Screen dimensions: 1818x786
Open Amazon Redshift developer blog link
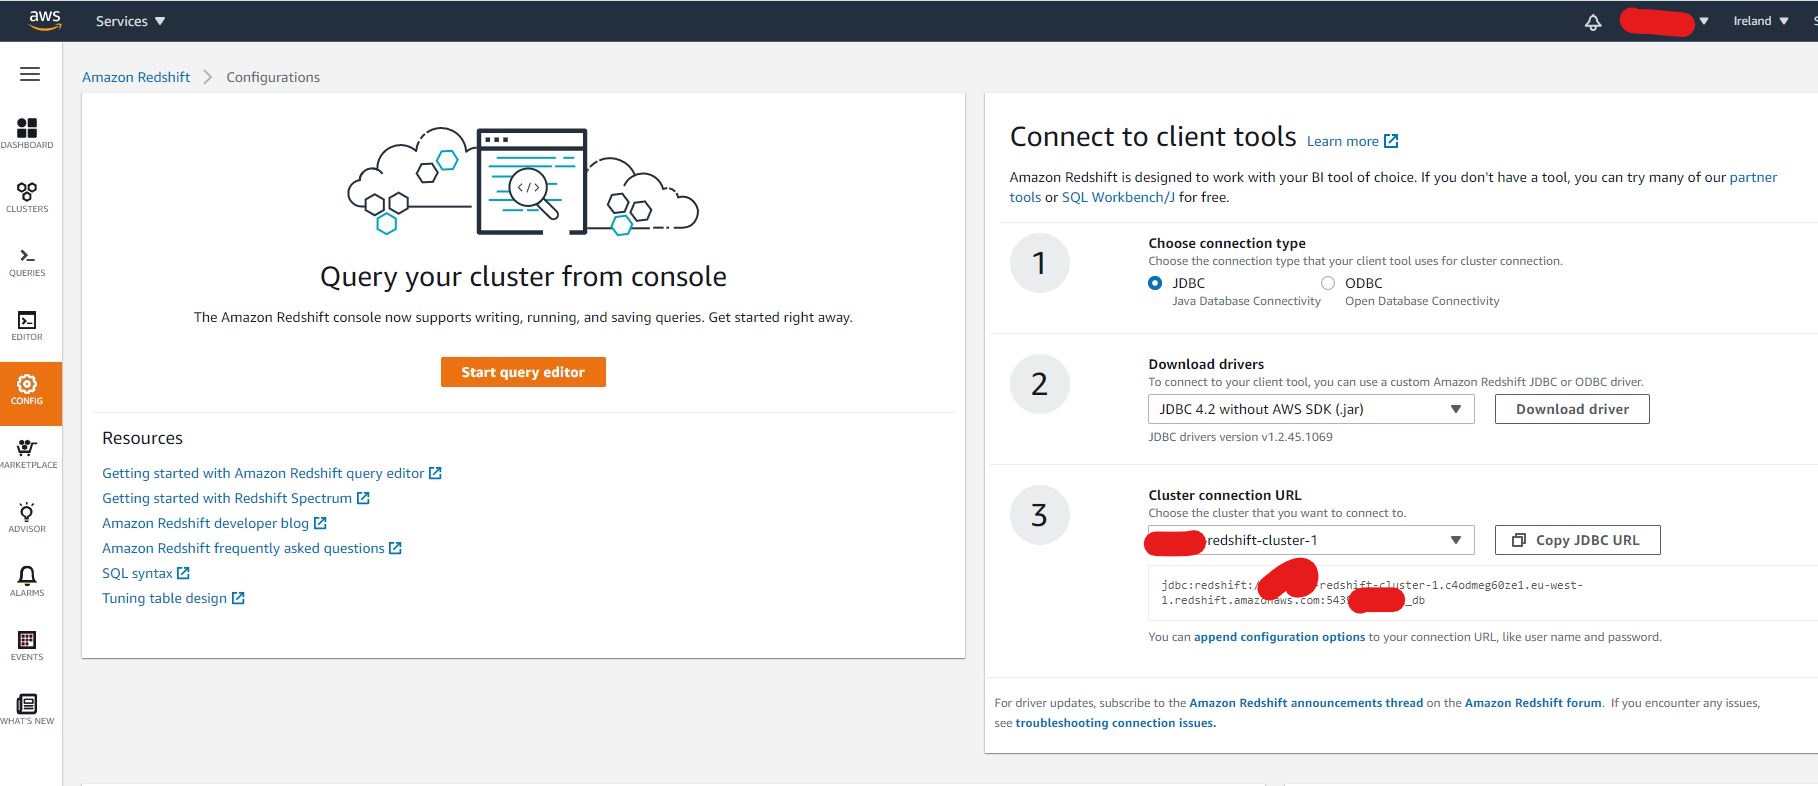point(205,523)
